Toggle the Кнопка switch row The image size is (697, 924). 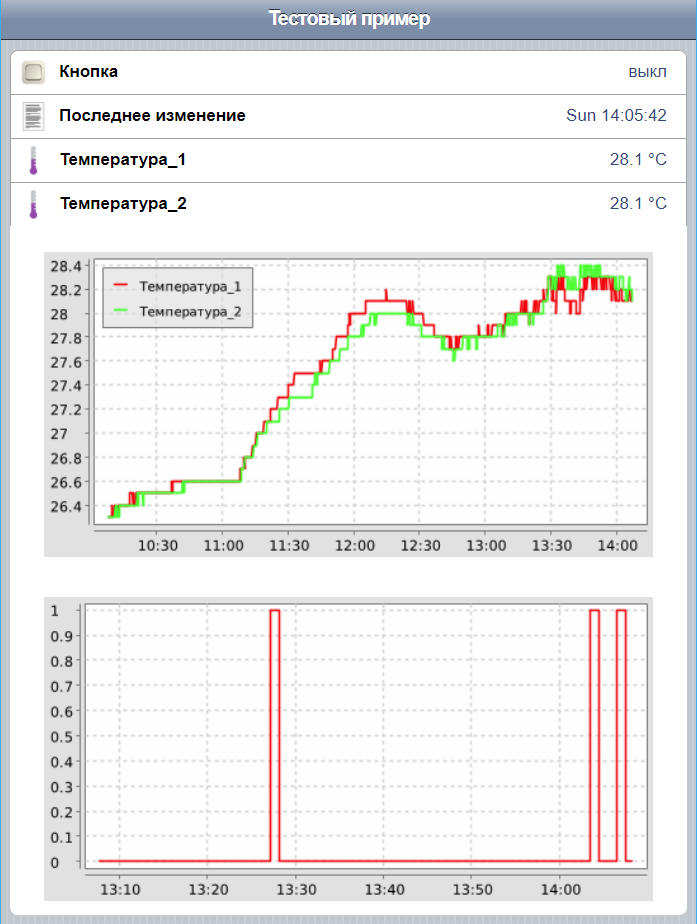(x=349, y=72)
